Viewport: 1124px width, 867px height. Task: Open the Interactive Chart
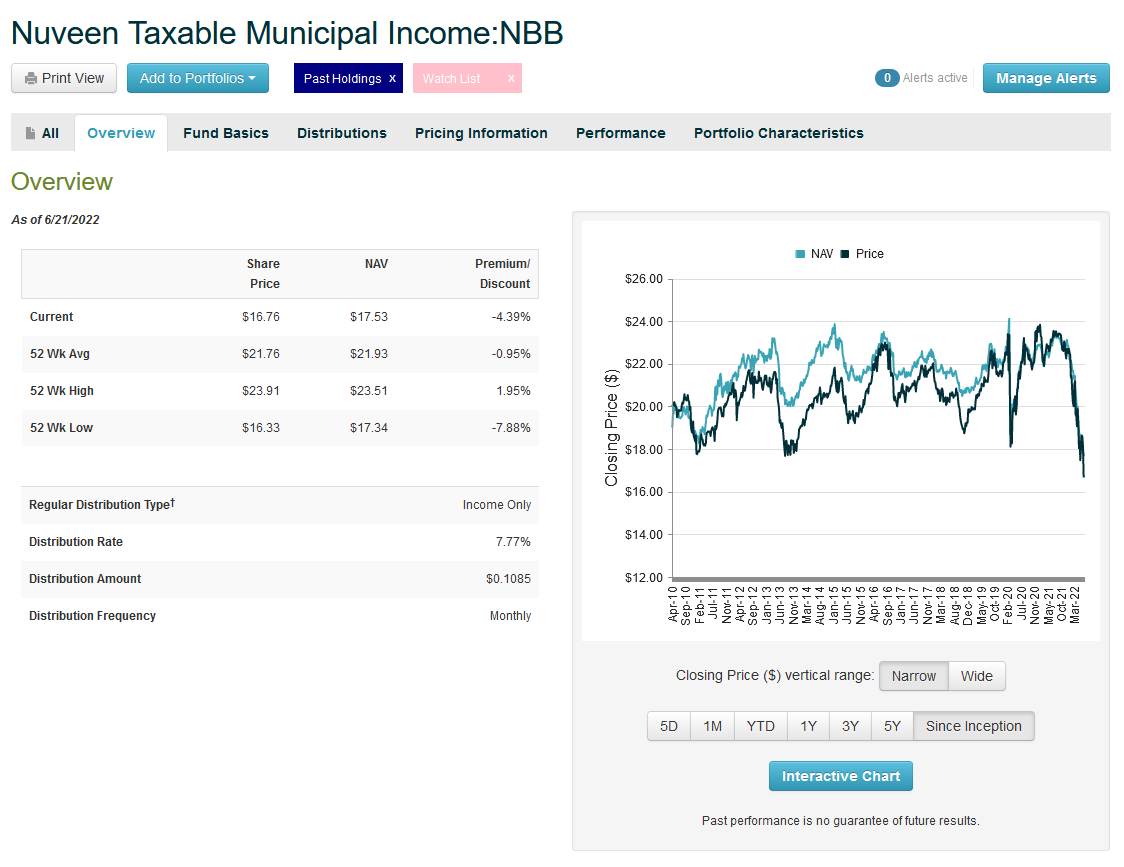(841, 776)
